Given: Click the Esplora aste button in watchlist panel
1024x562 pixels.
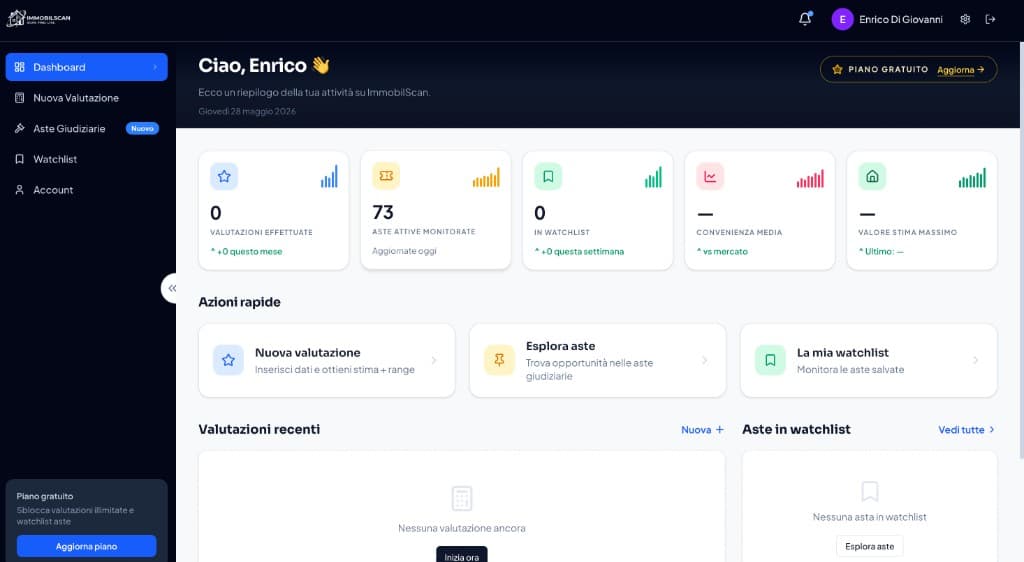Looking at the screenshot, I should (869, 546).
